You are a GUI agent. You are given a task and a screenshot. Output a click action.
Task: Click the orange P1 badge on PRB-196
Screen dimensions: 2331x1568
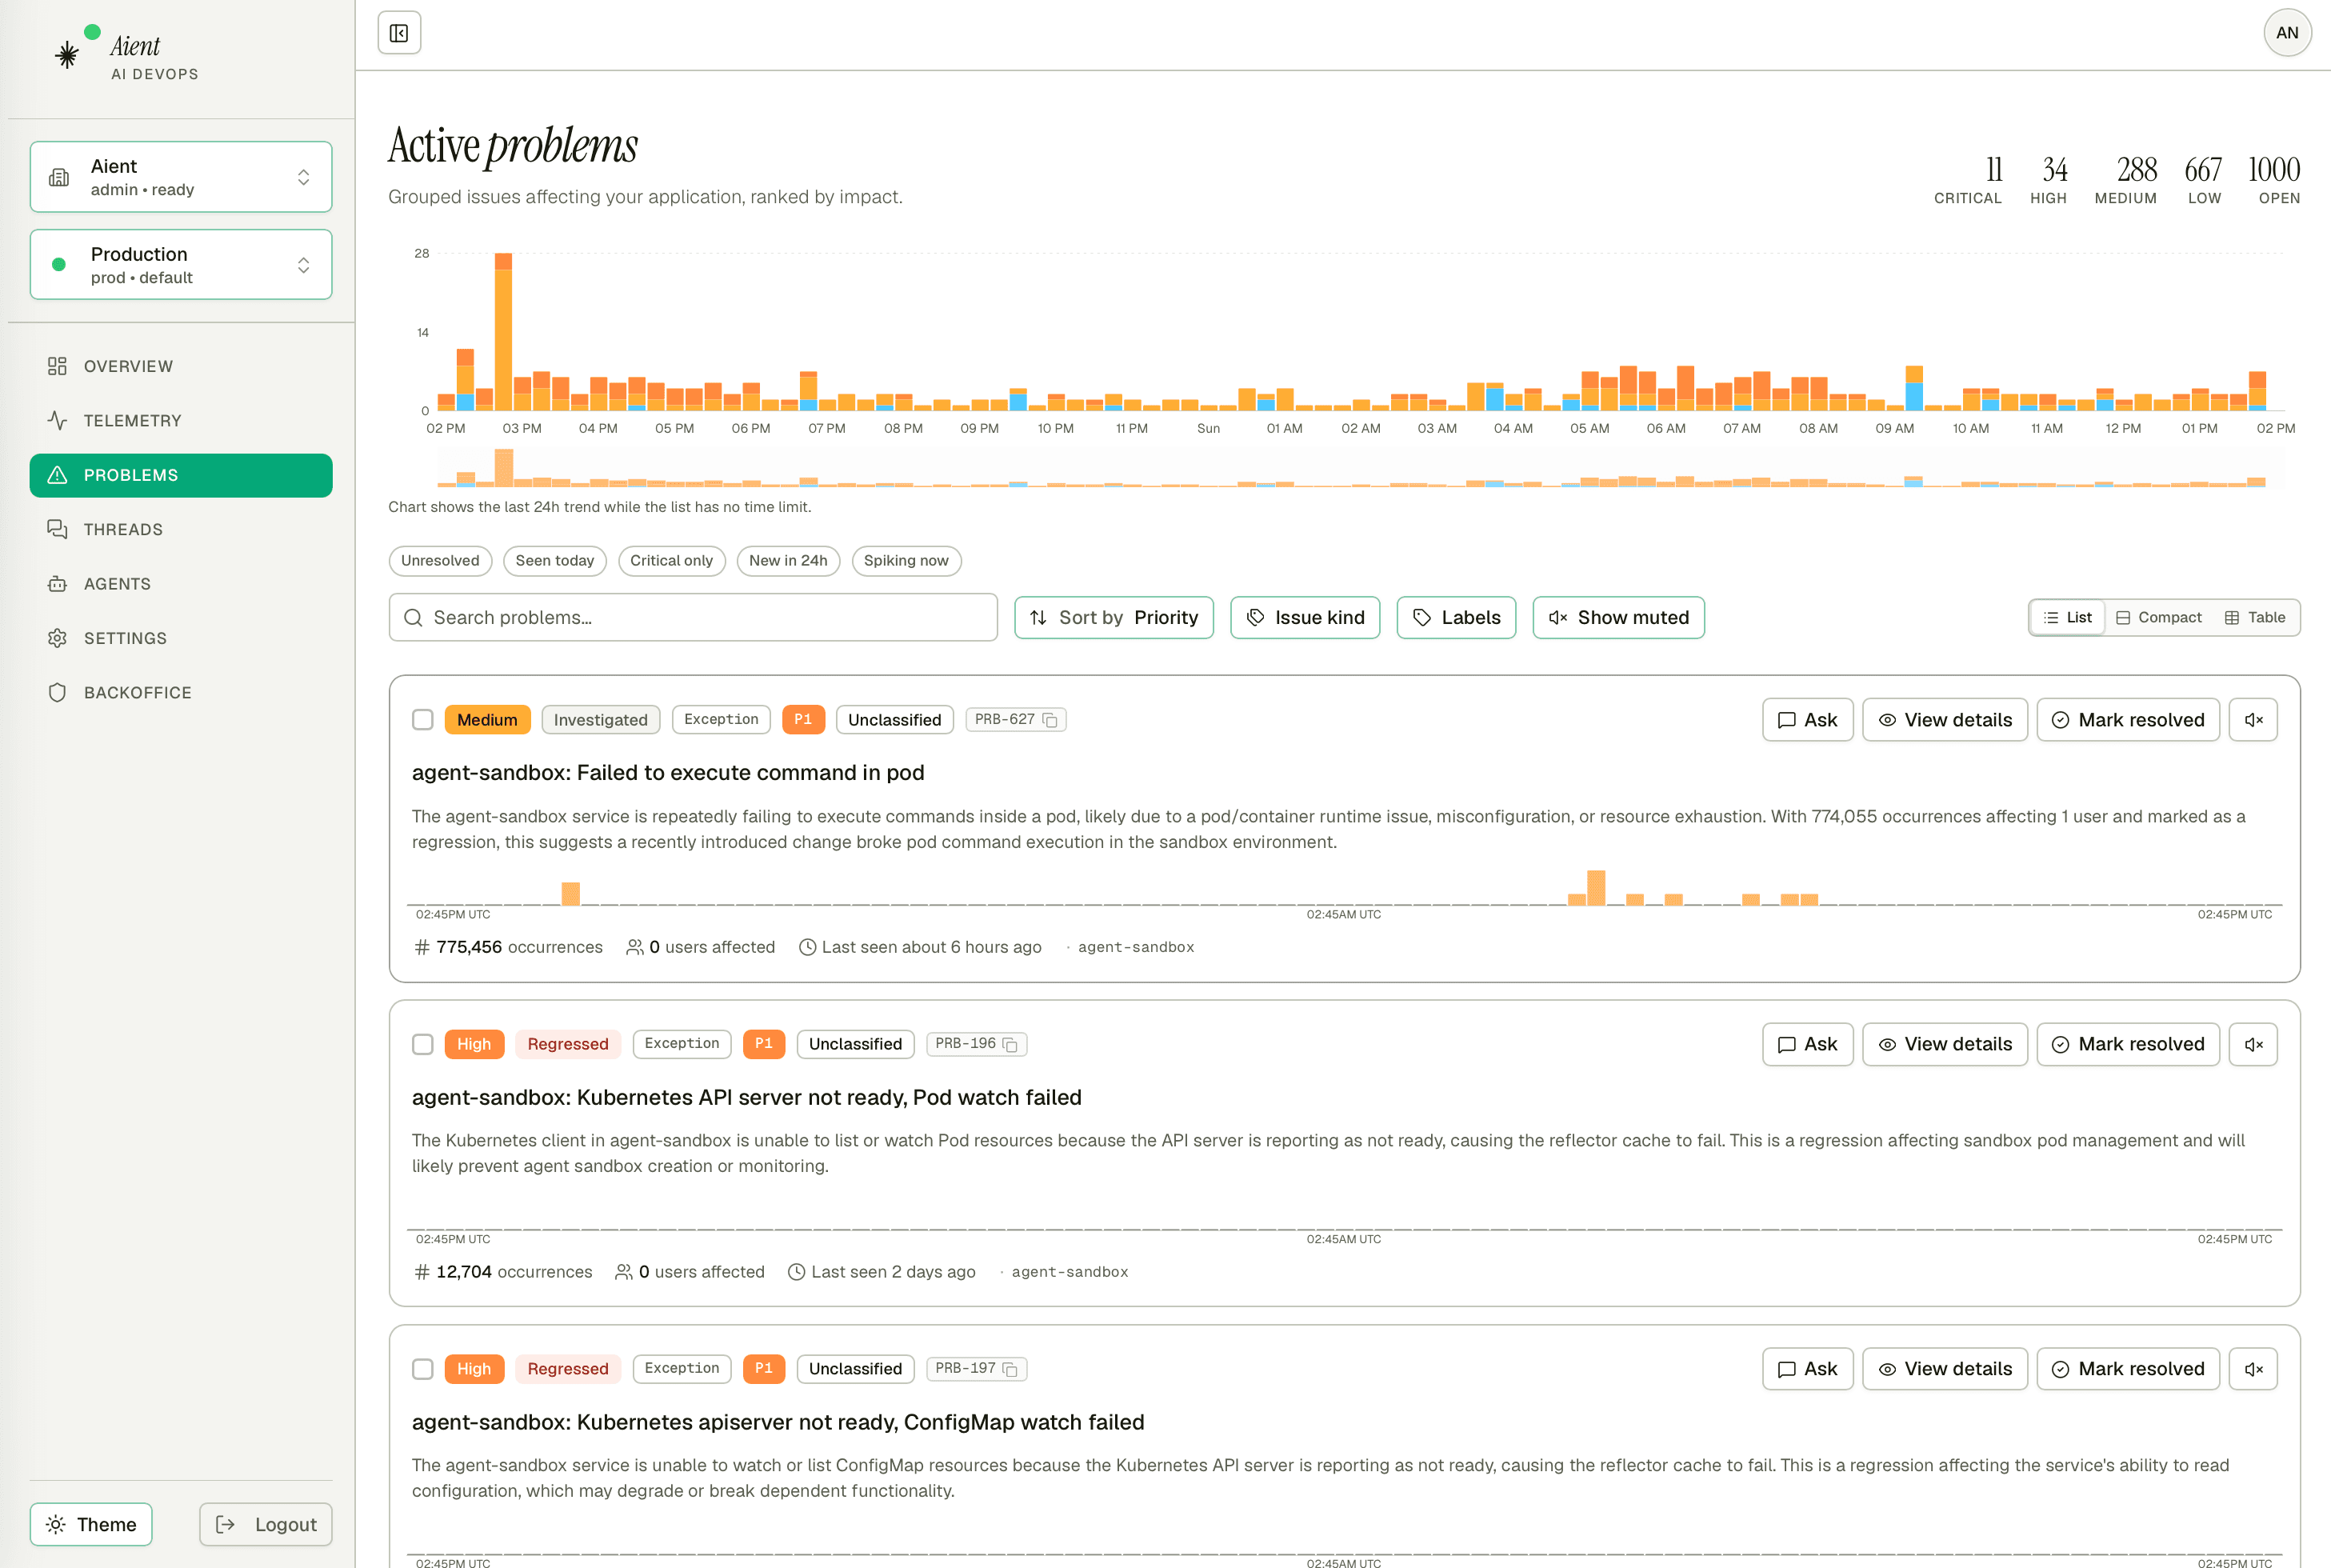click(x=764, y=1044)
